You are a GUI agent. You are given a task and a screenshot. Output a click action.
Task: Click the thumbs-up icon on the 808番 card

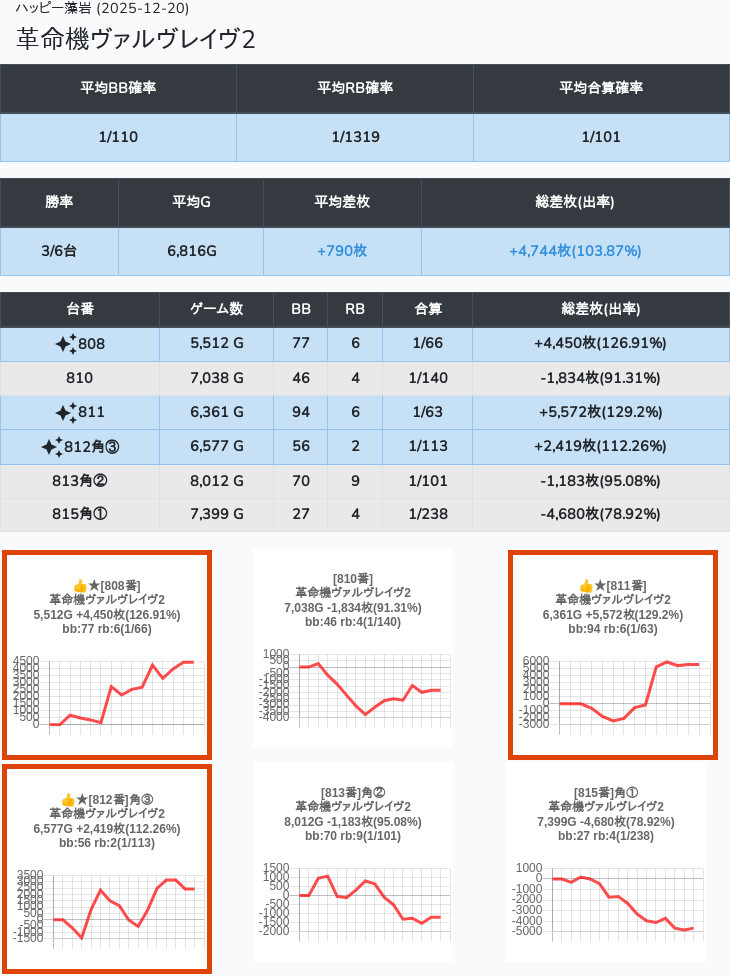pyautogui.click(x=81, y=585)
